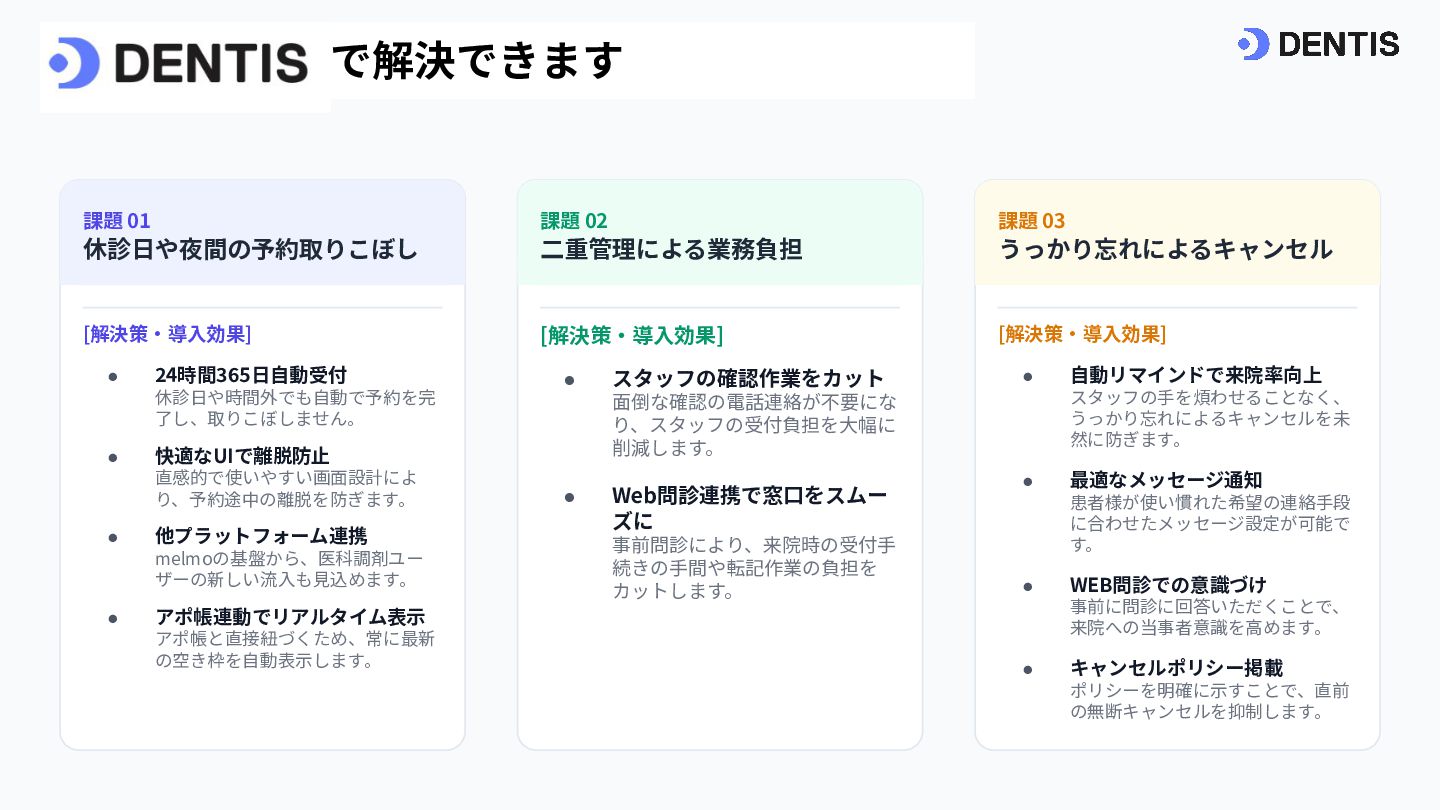Select the 快適なUIで離脱防止 heading
The width and height of the screenshot is (1440, 810).
point(242,456)
